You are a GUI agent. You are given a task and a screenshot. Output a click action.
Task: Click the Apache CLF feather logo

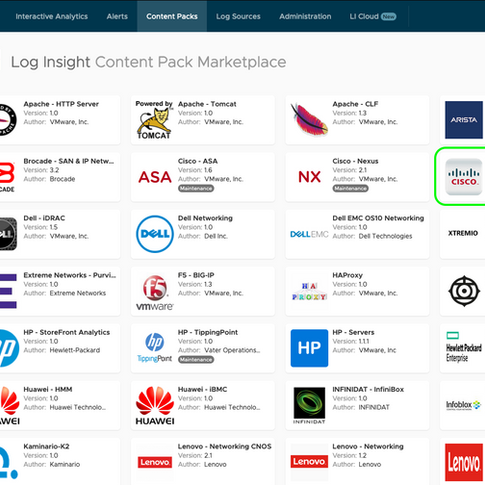(309, 119)
